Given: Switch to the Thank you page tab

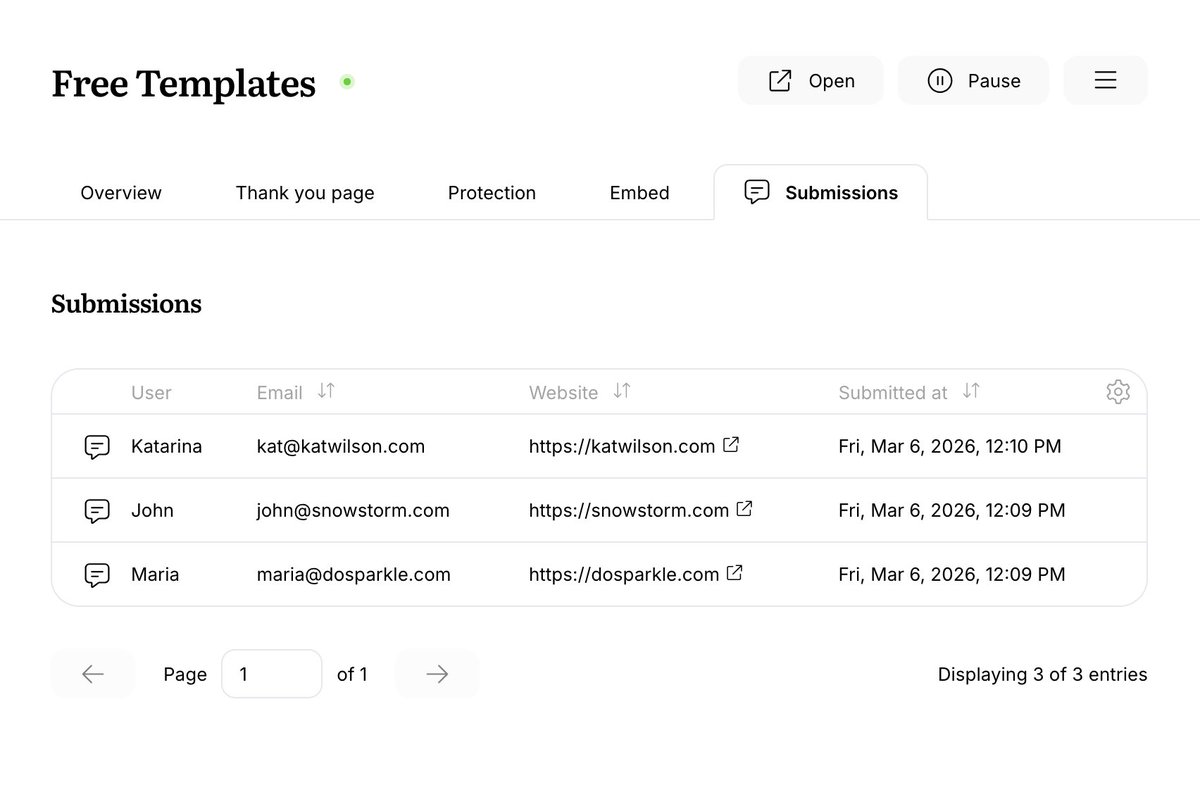Looking at the screenshot, I should pos(305,193).
